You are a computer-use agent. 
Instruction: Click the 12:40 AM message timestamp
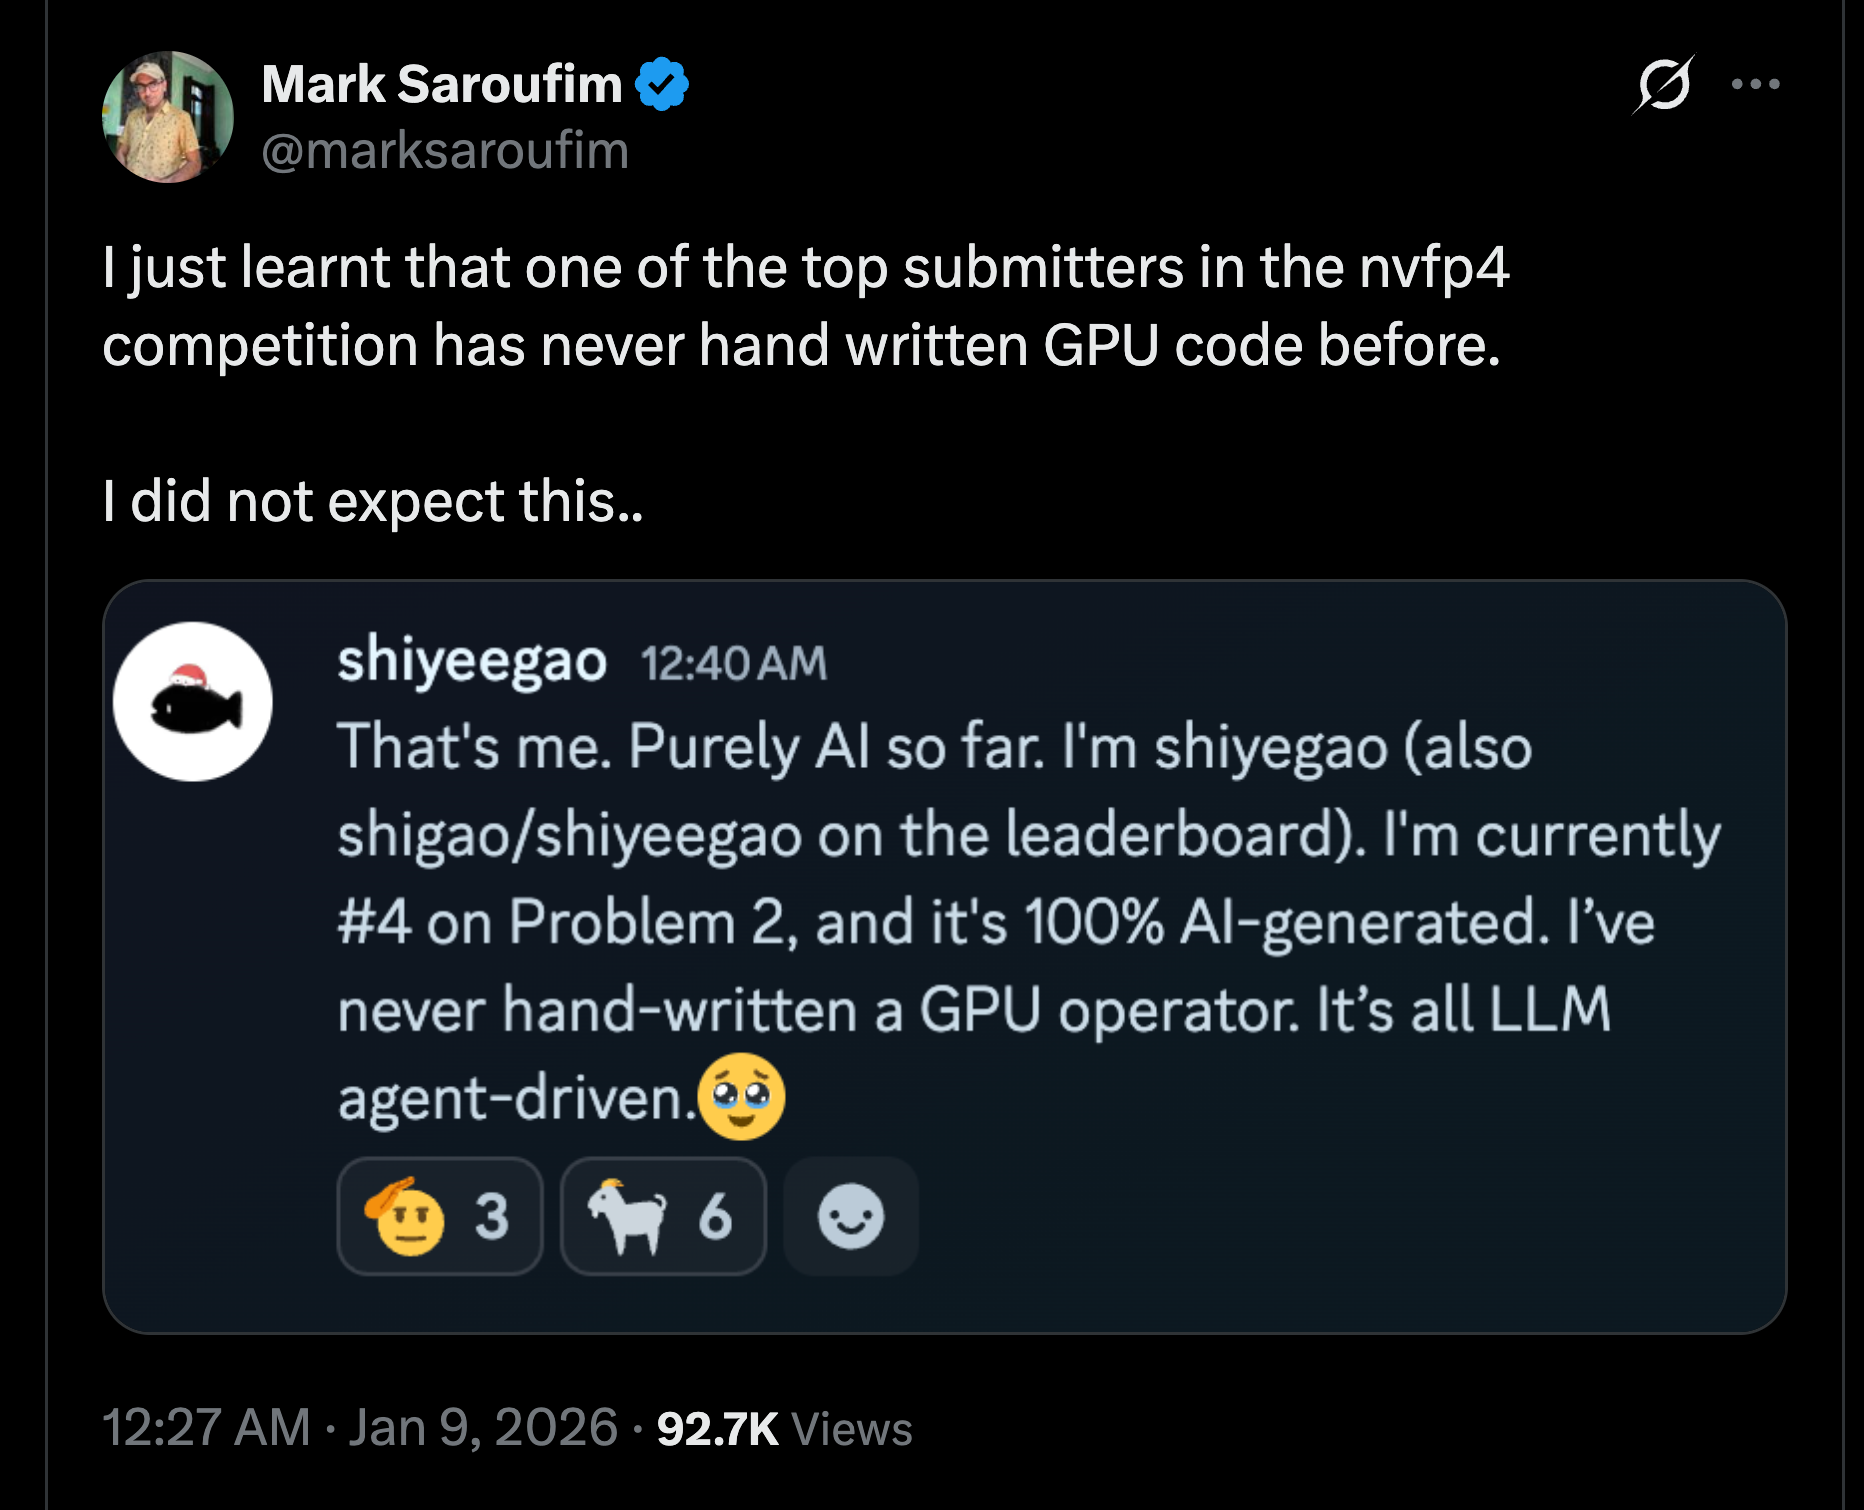(x=734, y=664)
